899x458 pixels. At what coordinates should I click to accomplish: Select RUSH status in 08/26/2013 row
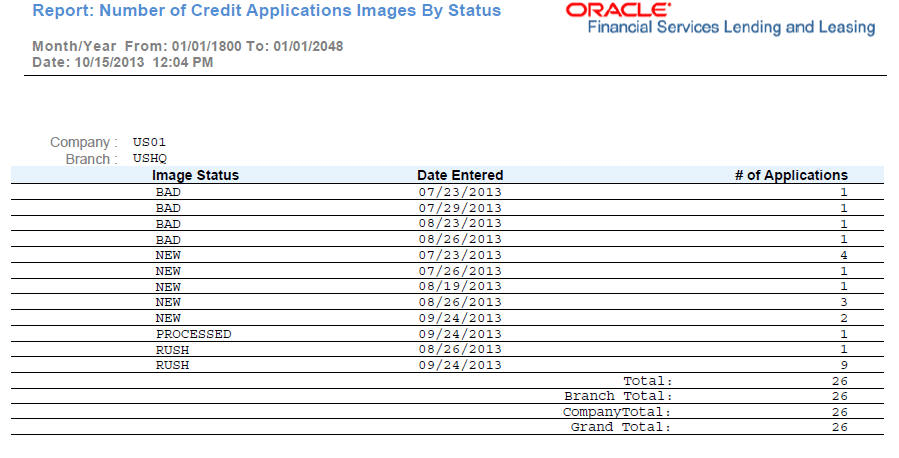pyautogui.click(x=172, y=350)
